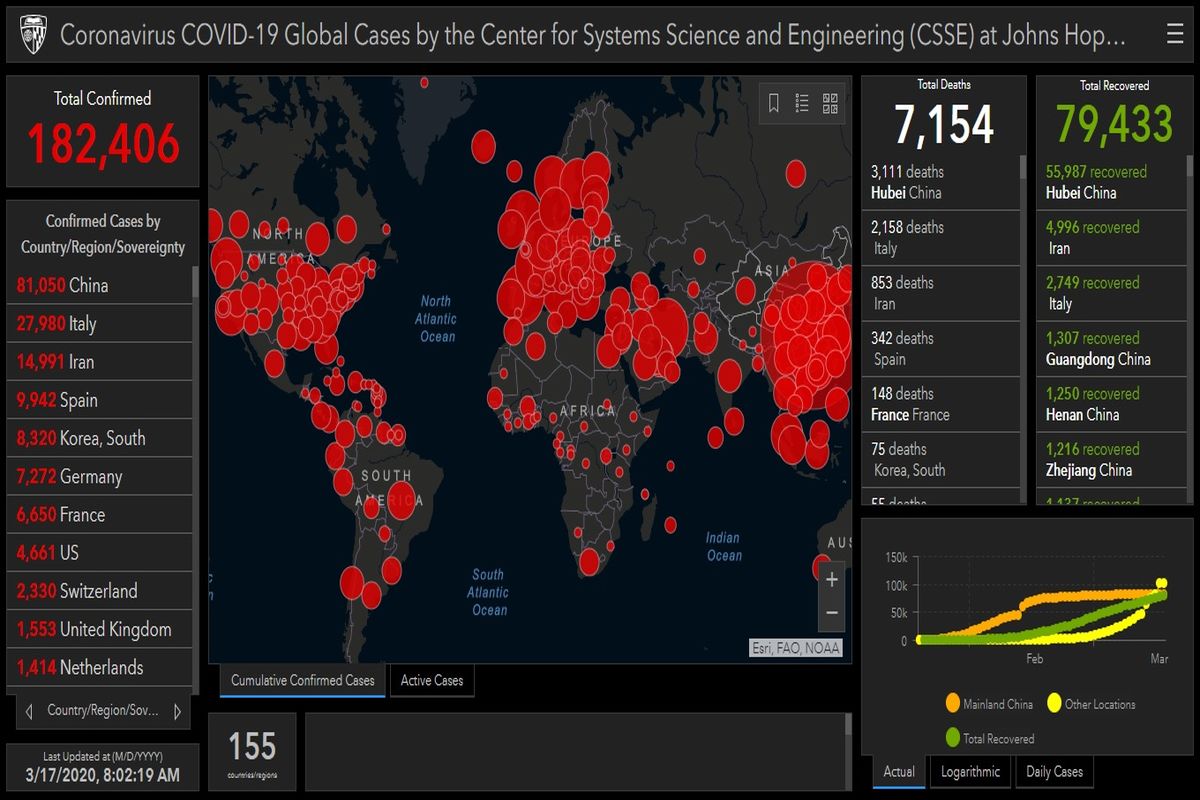
Task: Click the Johns Hopkins shield logo
Action: [31, 36]
